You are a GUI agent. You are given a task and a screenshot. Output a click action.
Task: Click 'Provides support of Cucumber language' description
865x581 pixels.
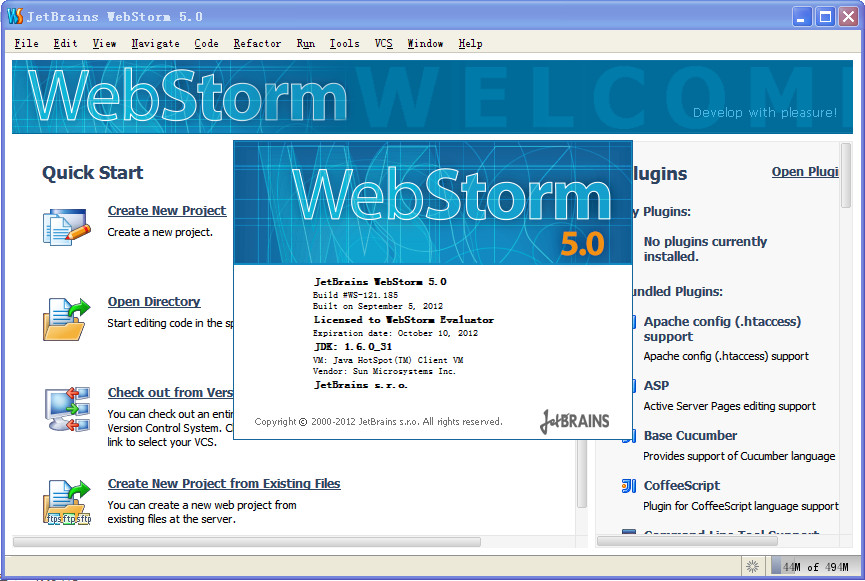pos(739,456)
